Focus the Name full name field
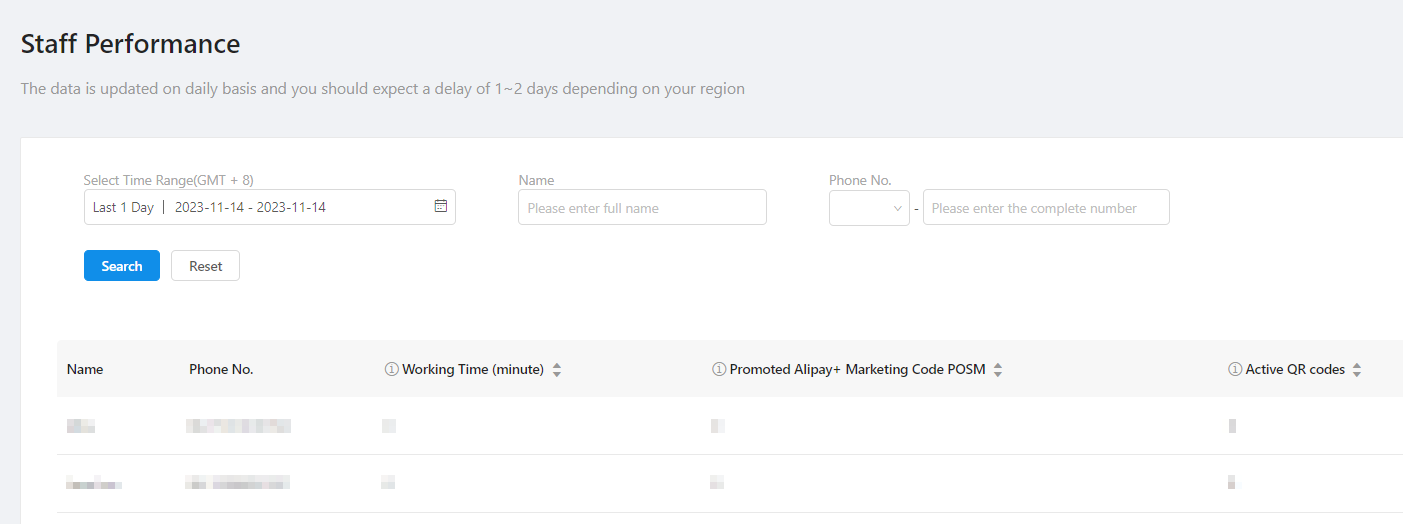The image size is (1403, 524). tap(642, 208)
